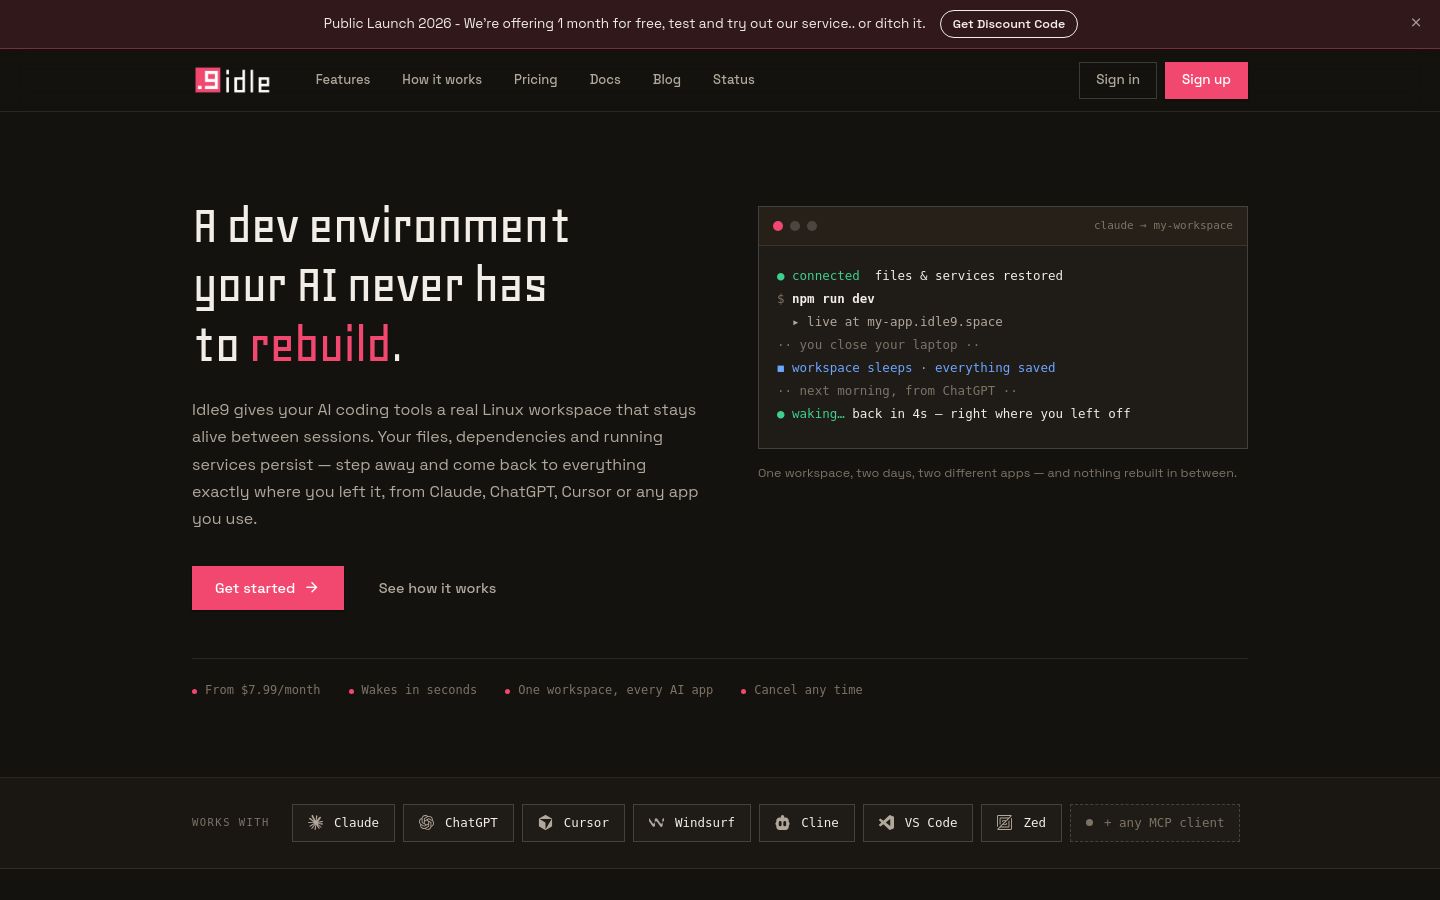Click the red terminal window dot
The width and height of the screenshot is (1440, 900).
click(x=778, y=226)
